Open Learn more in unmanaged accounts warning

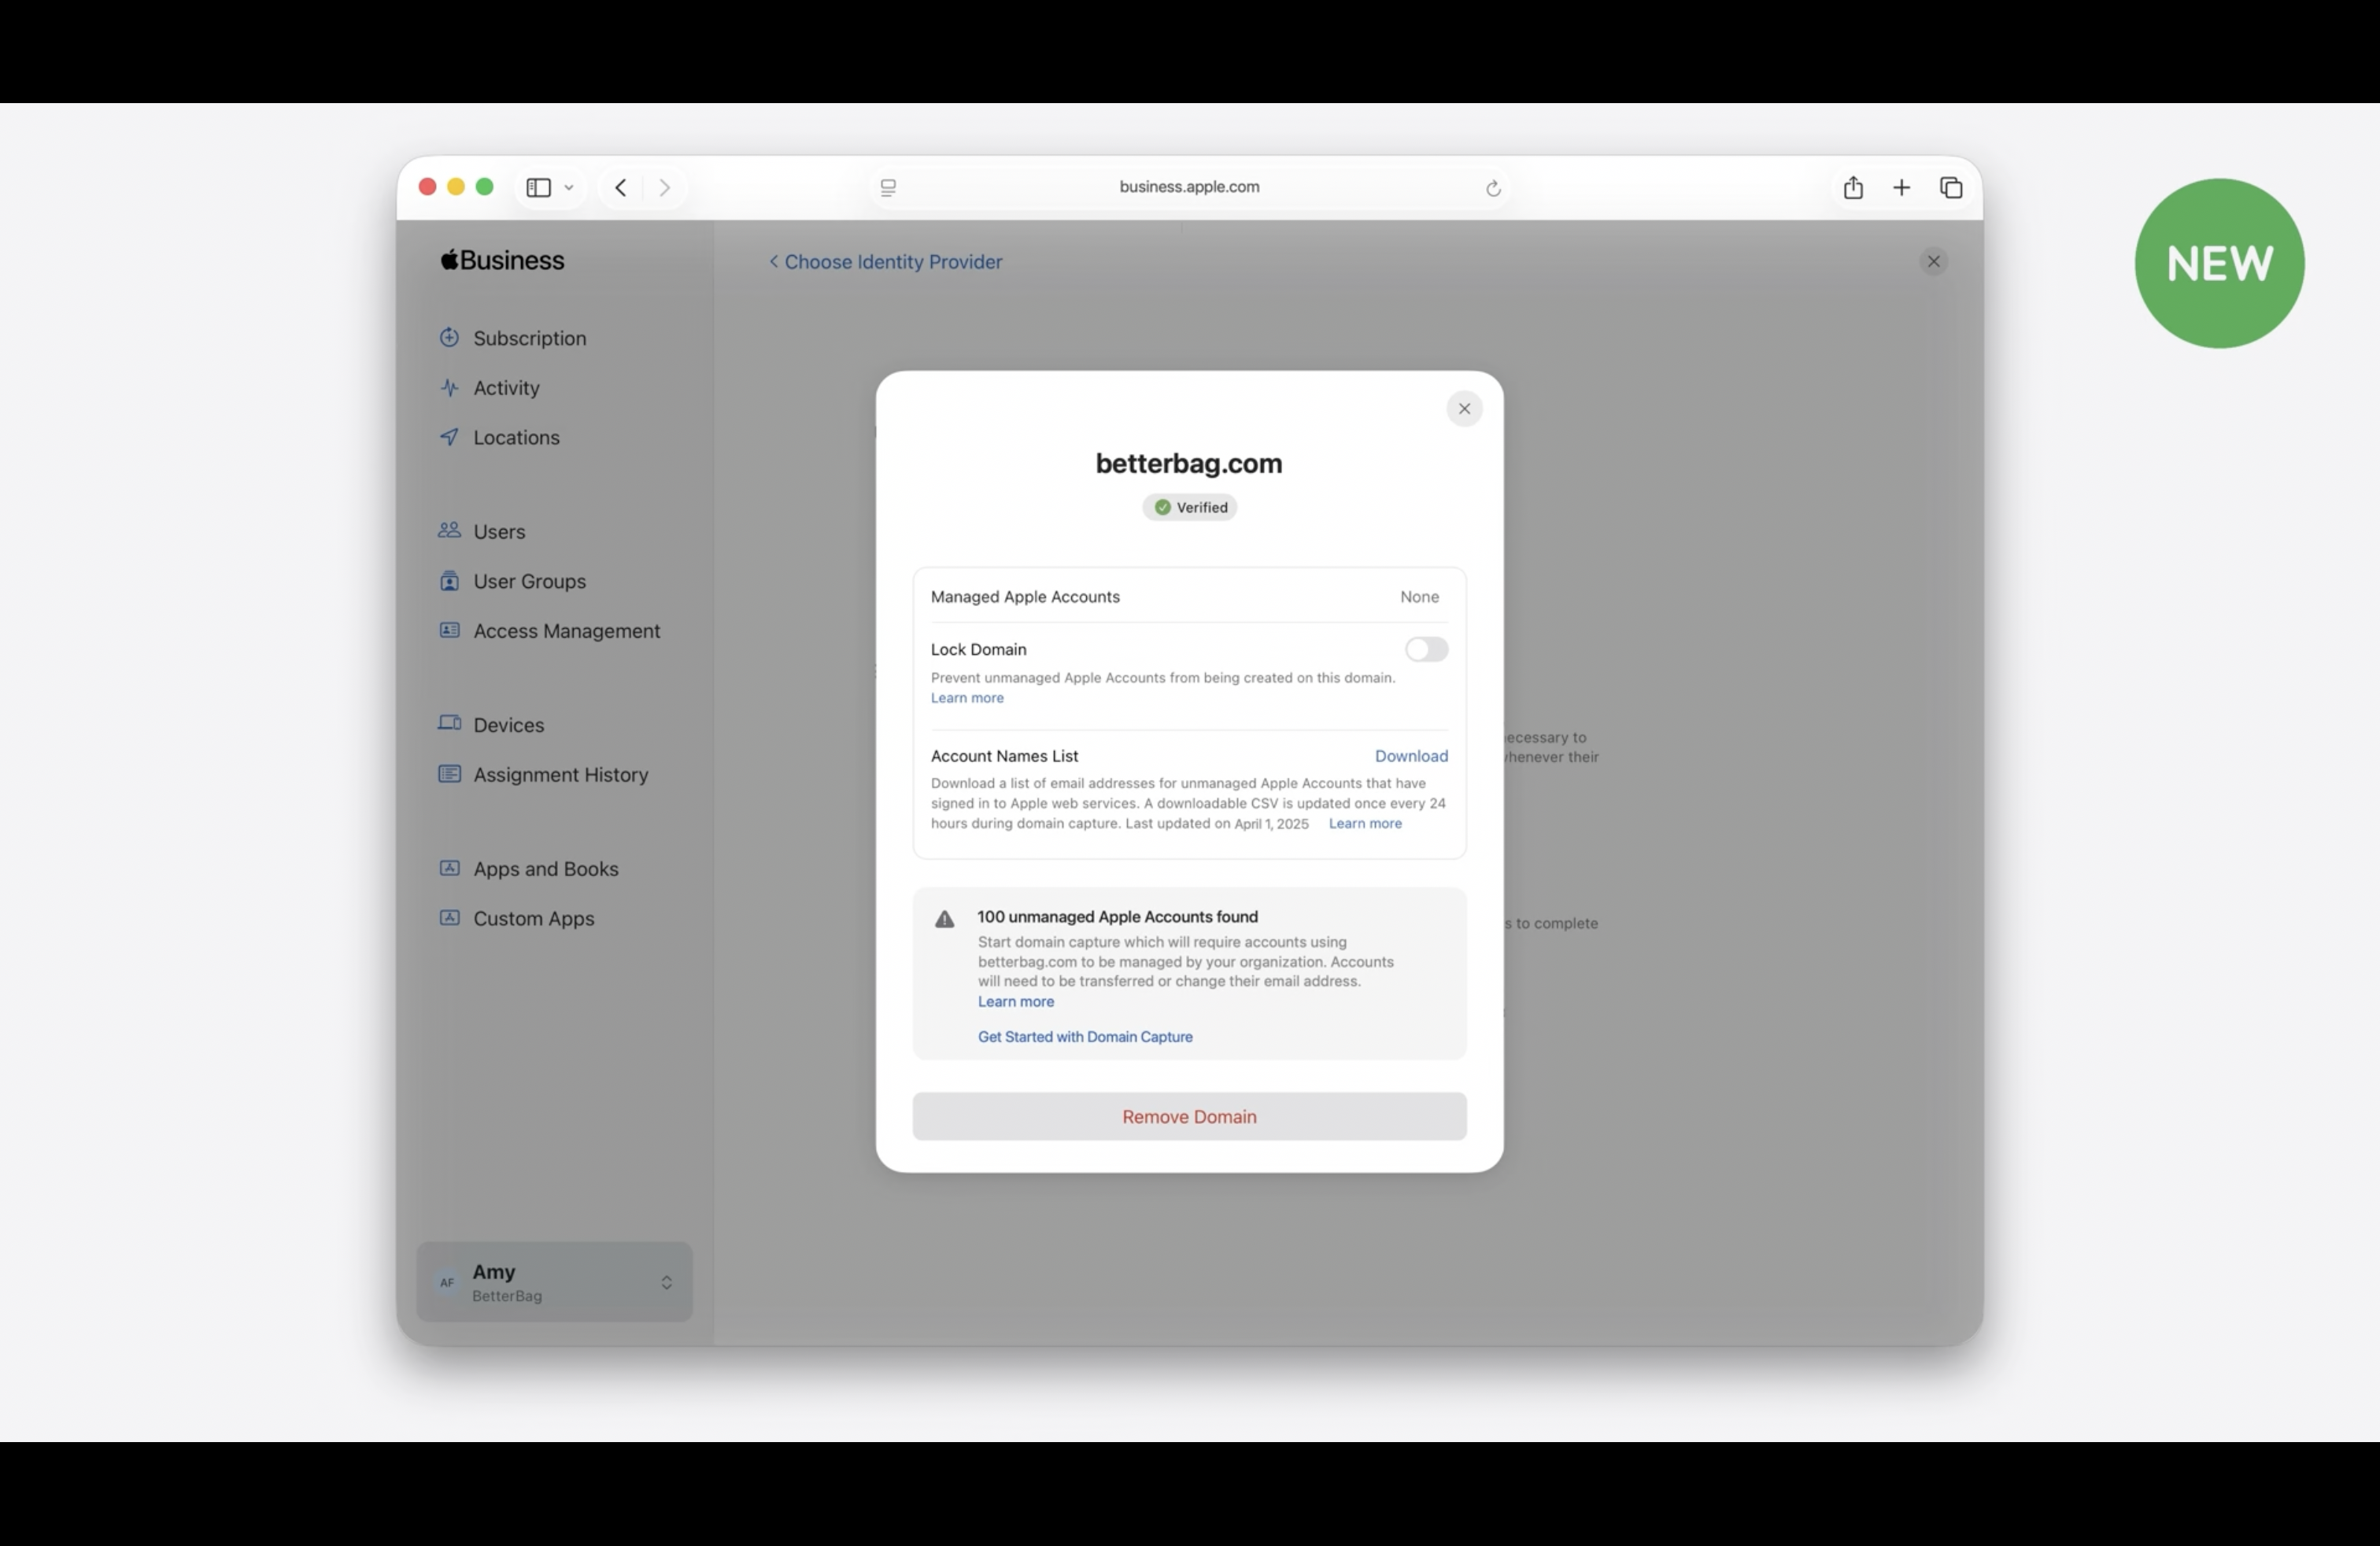1016,1002
